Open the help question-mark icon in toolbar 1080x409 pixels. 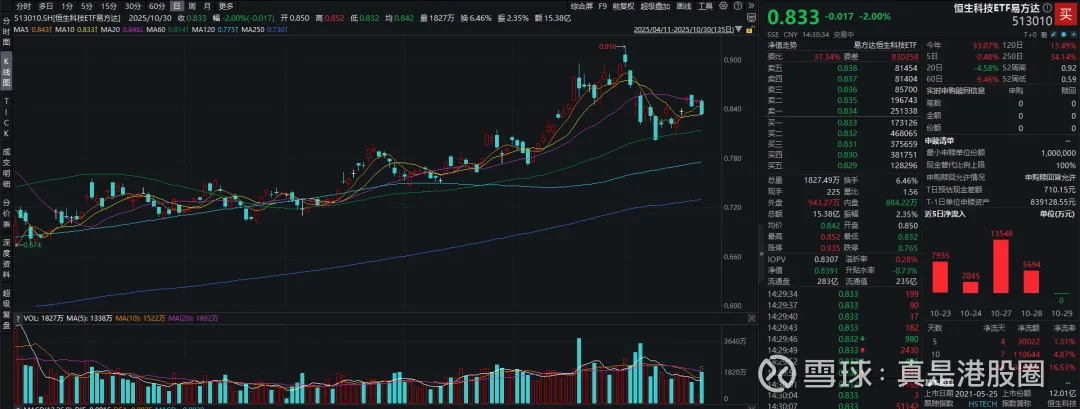point(738,6)
